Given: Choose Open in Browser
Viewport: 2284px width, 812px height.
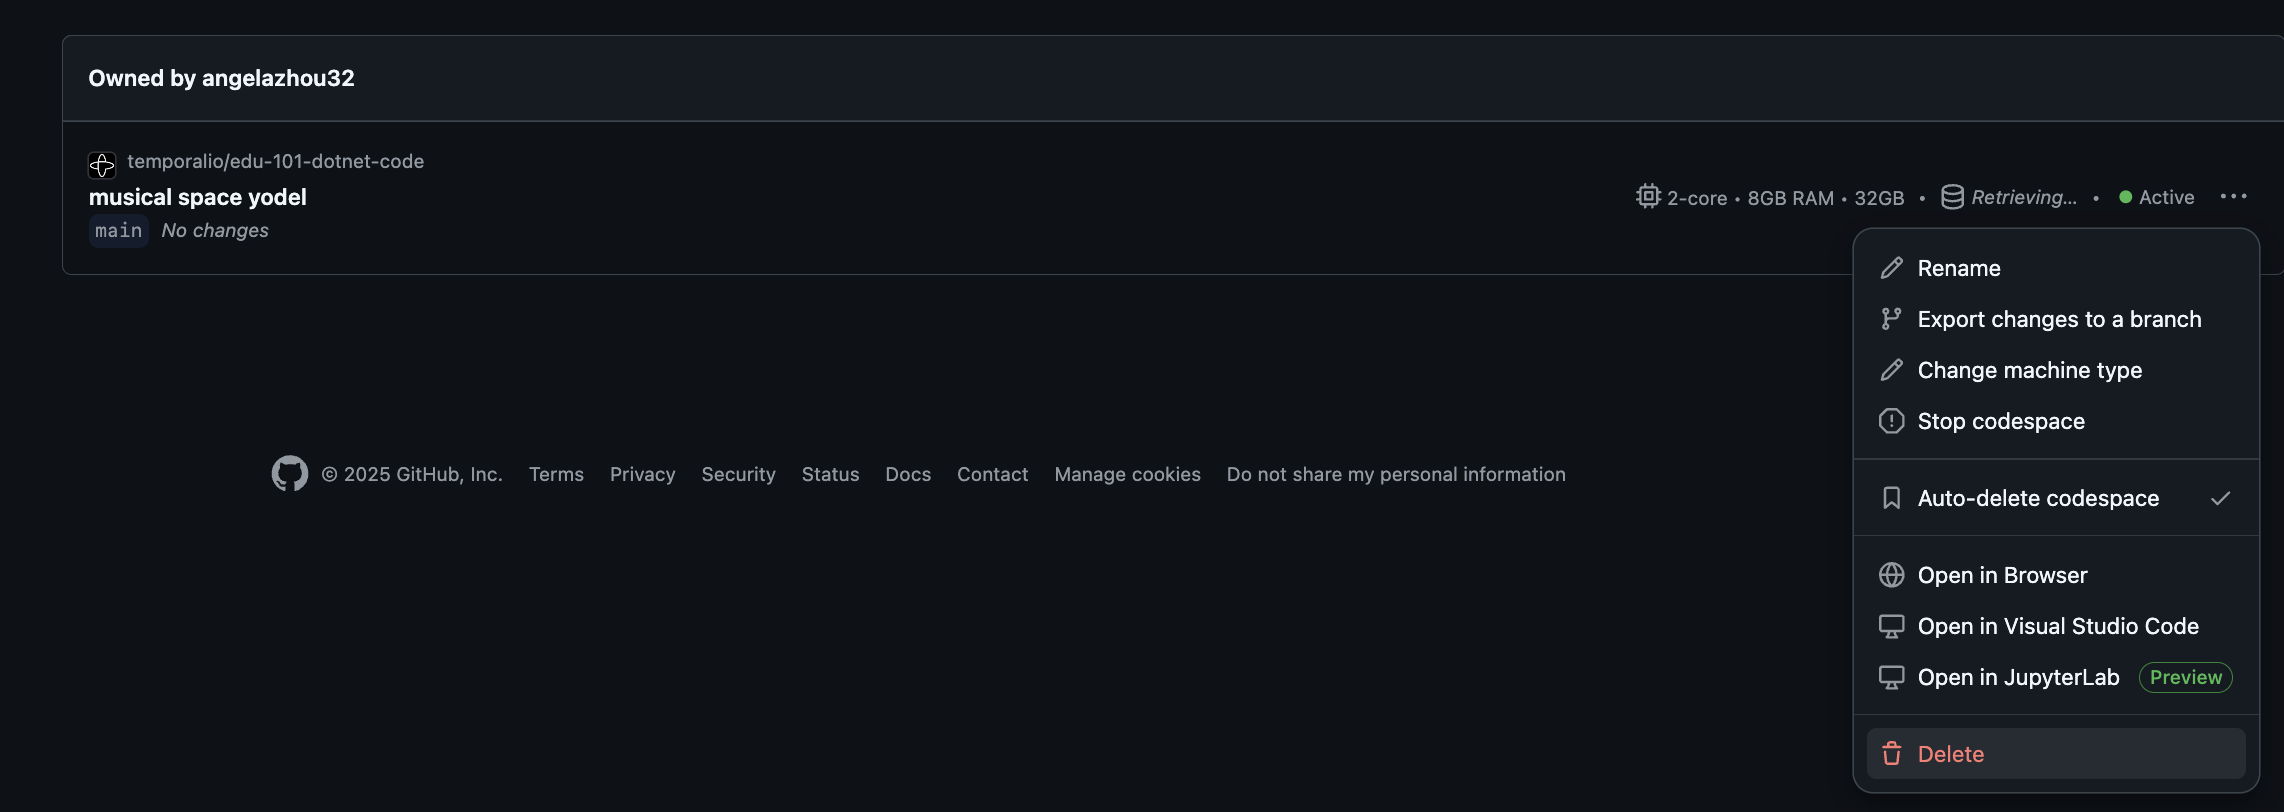Looking at the screenshot, I should coord(2056,575).
